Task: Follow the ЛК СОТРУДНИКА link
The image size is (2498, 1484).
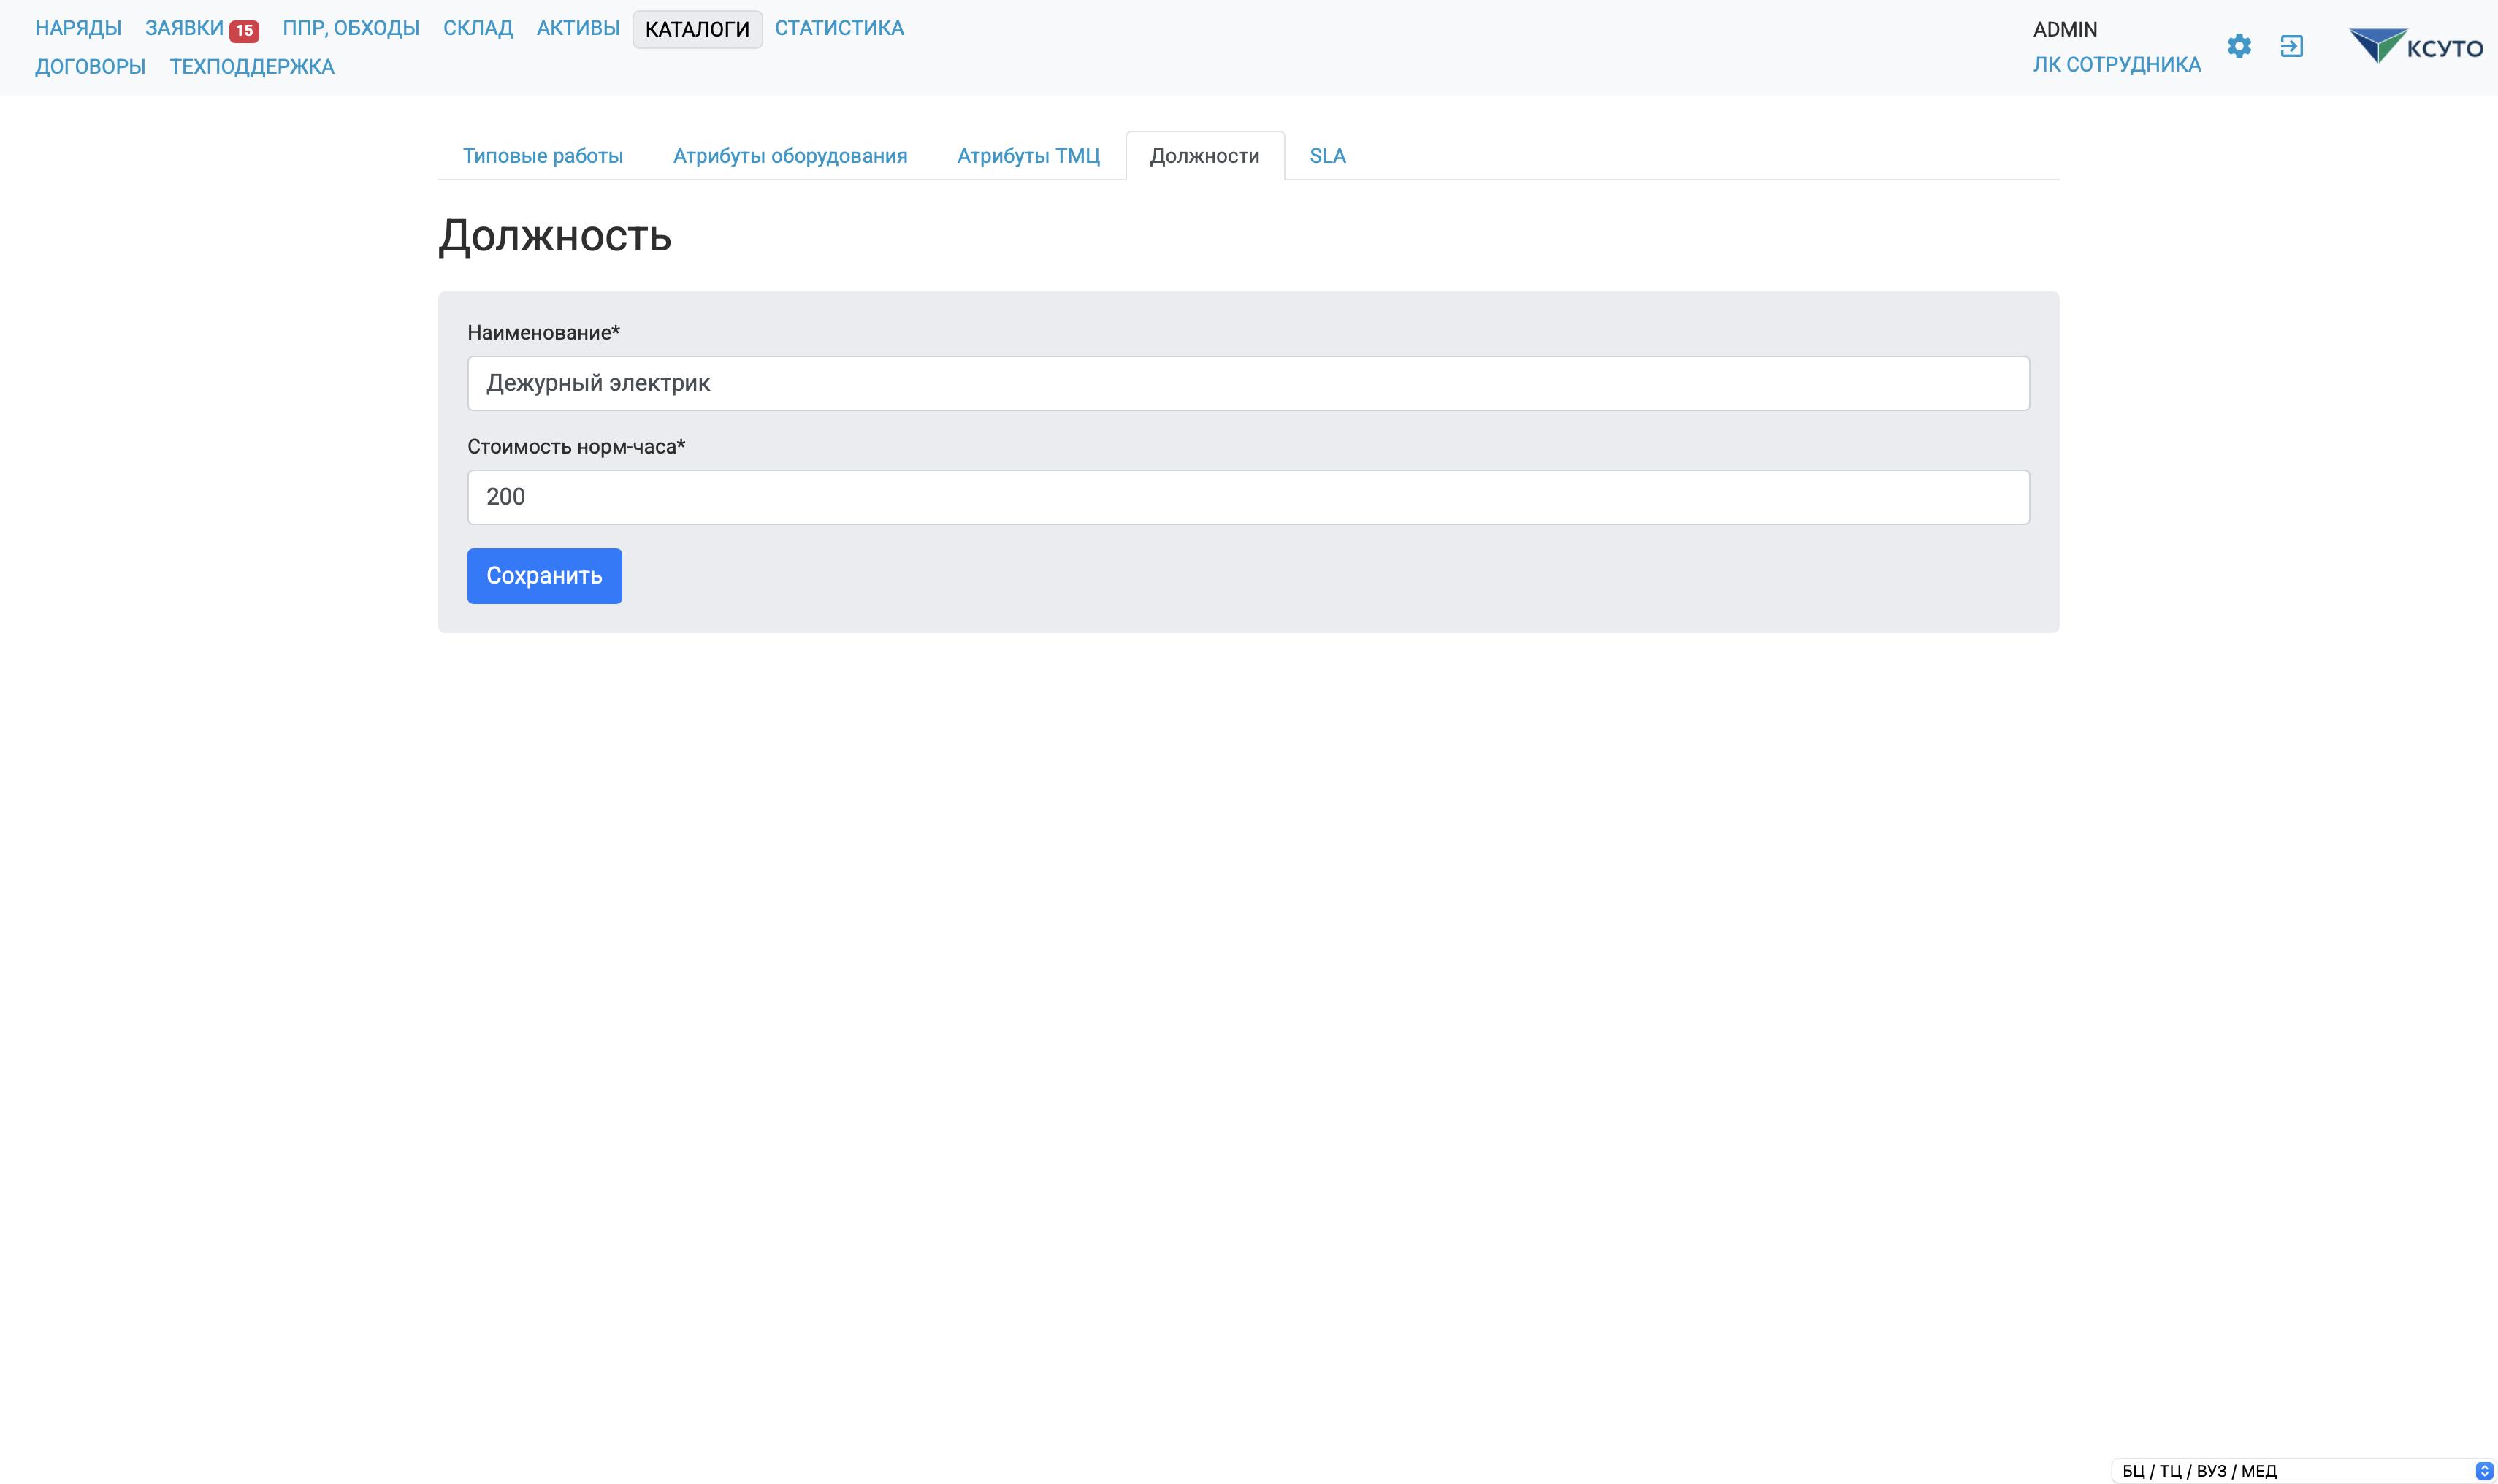Action: coord(2116,64)
